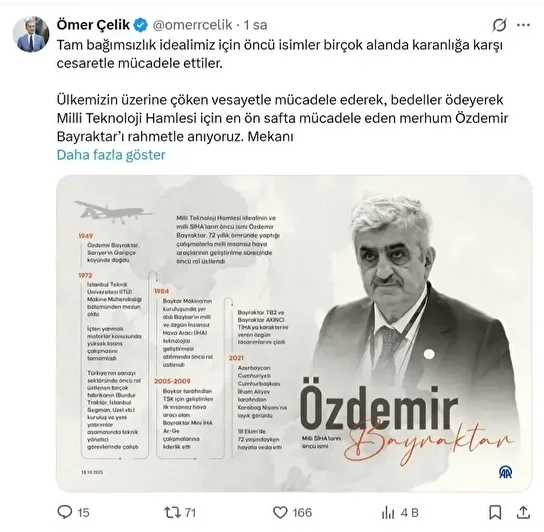The width and height of the screenshot is (544, 532).
Task: Click the blue verified badge
Action: [x=141, y=25]
